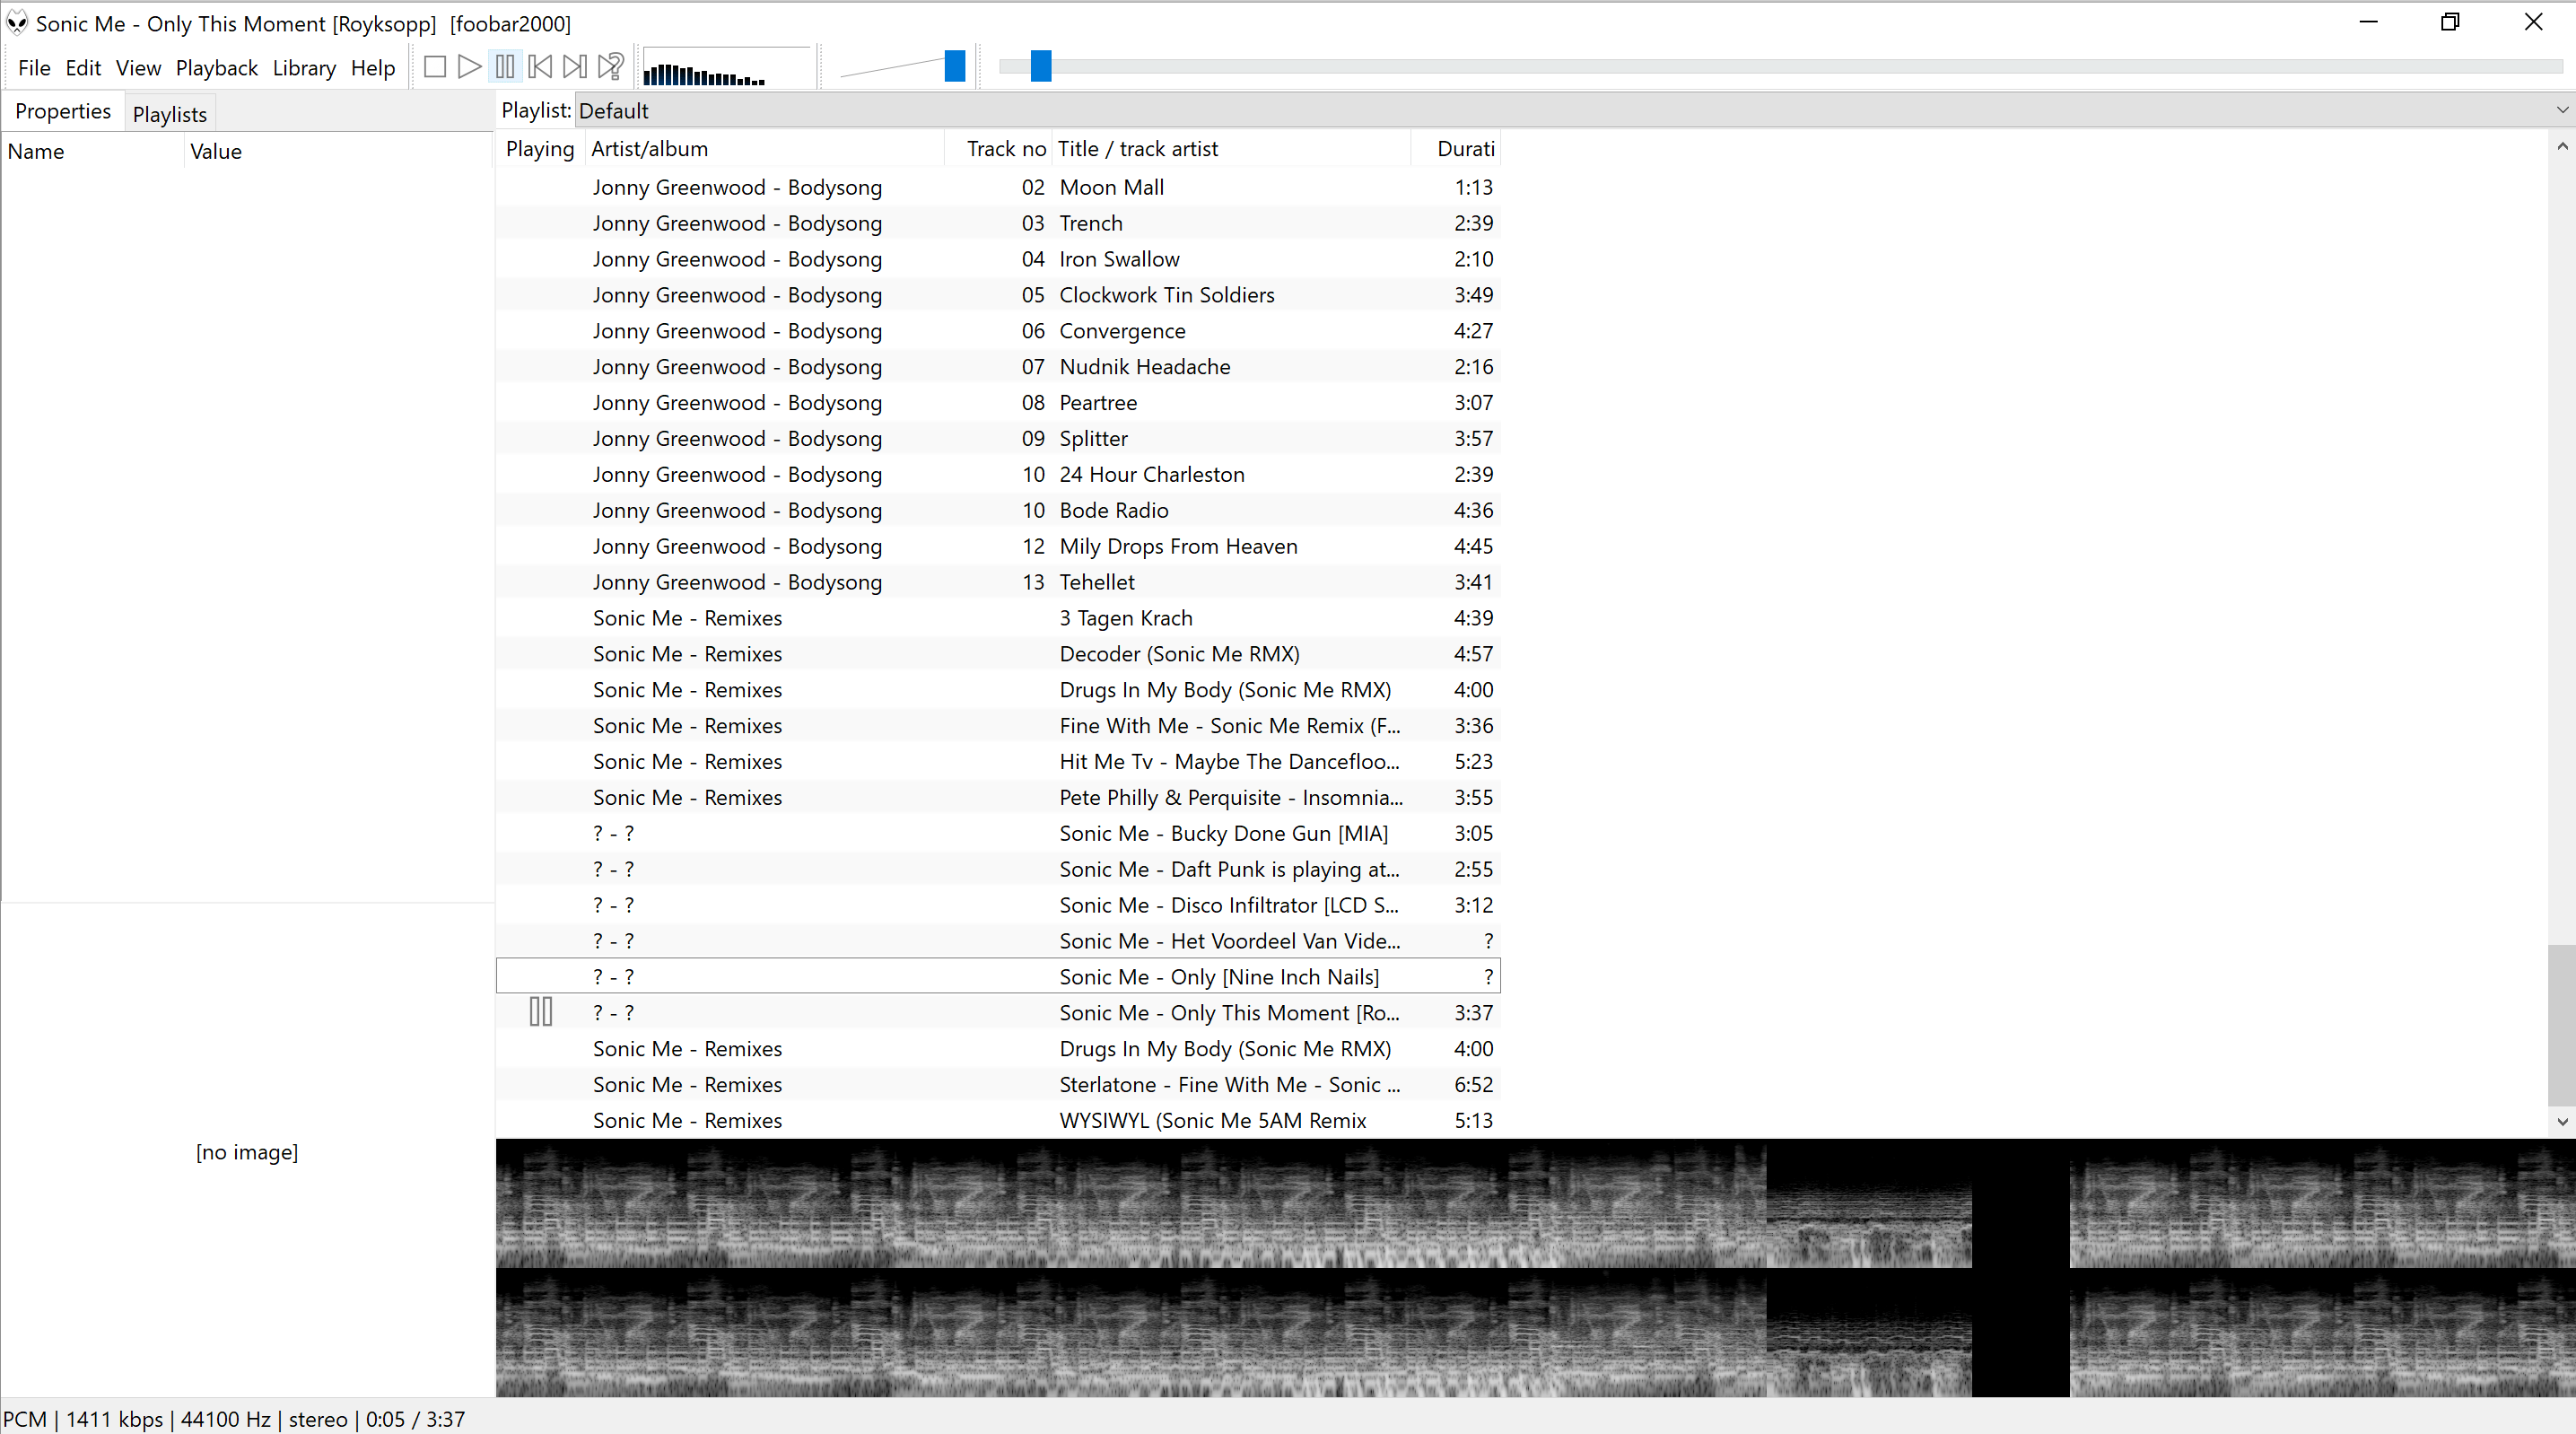Click the spectrum visualizer in toolbar

point(726,69)
